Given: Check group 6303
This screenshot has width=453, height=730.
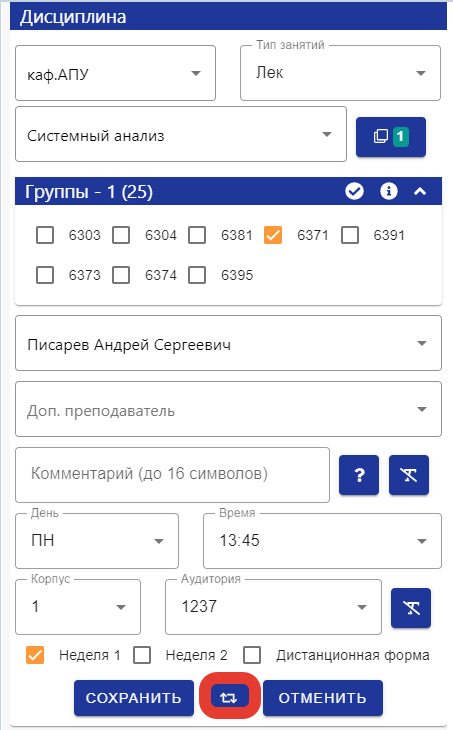Looking at the screenshot, I should (45, 235).
